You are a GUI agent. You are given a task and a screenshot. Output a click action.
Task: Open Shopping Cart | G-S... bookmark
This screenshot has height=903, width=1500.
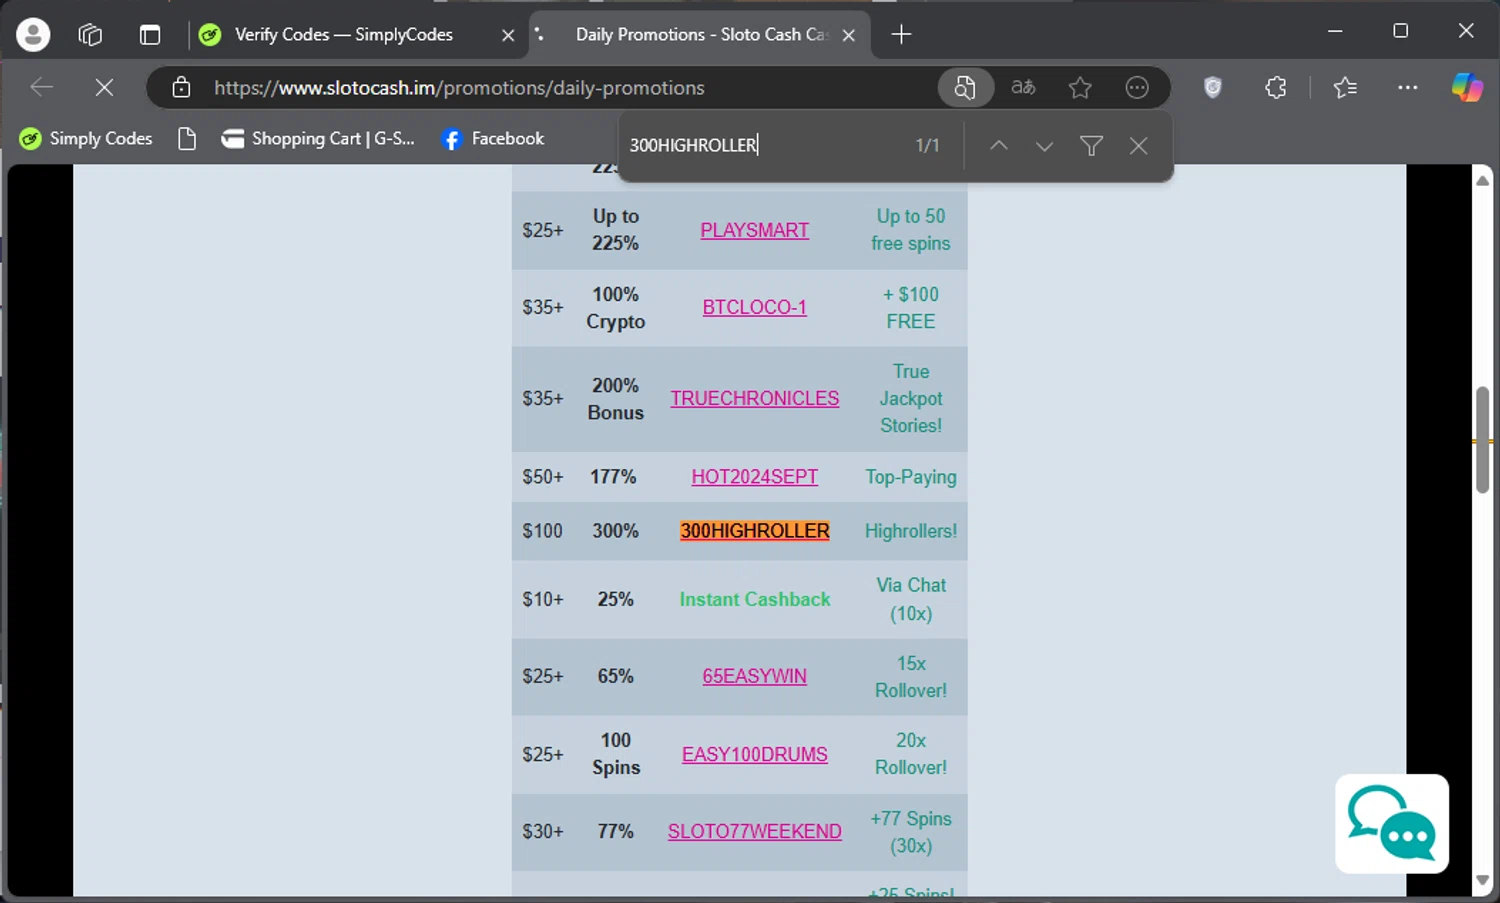(x=318, y=139)
